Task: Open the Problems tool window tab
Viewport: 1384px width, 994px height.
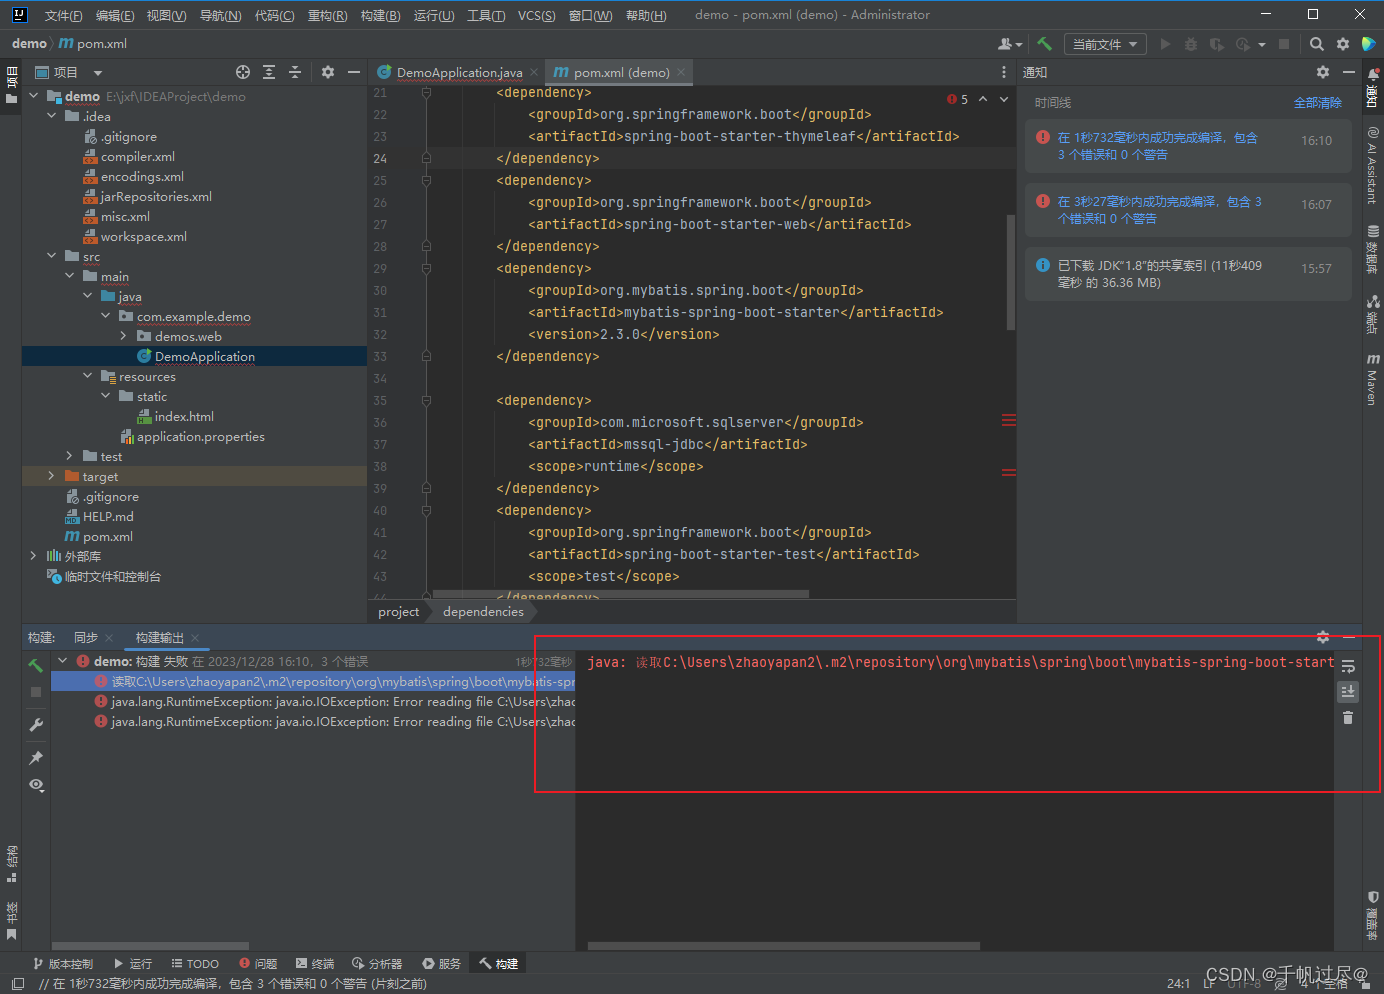Action: coord(258,964)
